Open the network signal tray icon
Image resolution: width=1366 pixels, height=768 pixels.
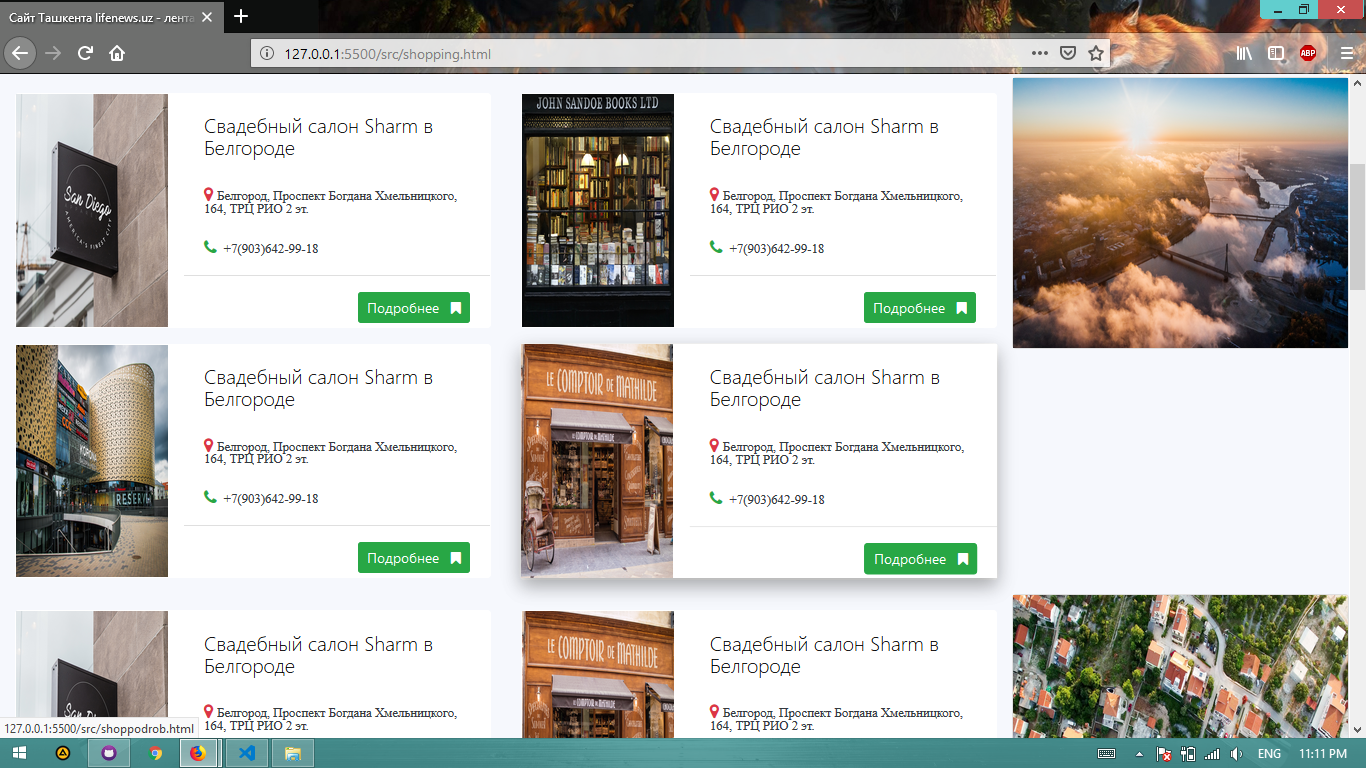coord(1212,753)
